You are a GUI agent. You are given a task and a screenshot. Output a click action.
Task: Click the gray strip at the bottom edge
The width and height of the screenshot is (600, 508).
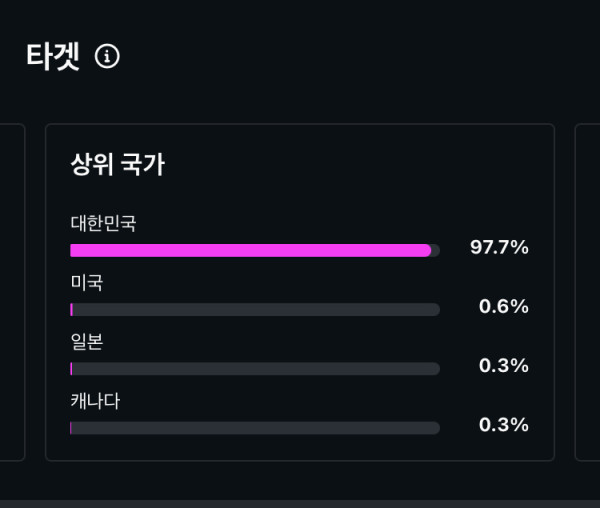pyautogui.click(x=300, y=504)
